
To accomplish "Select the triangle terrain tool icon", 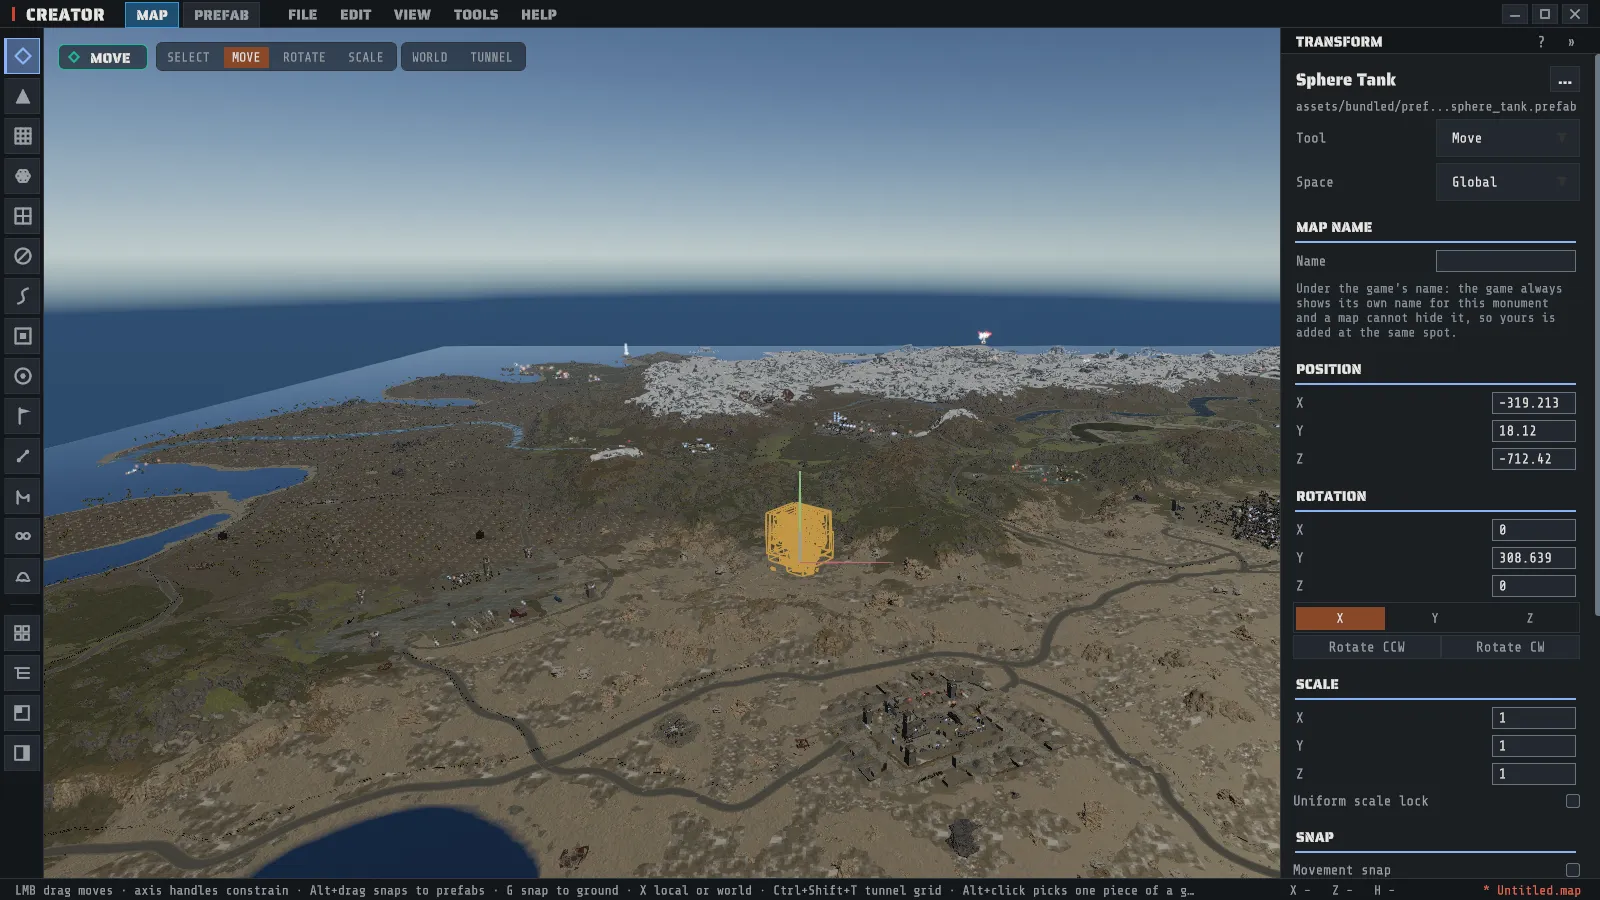I will click(x=22, y=96).
